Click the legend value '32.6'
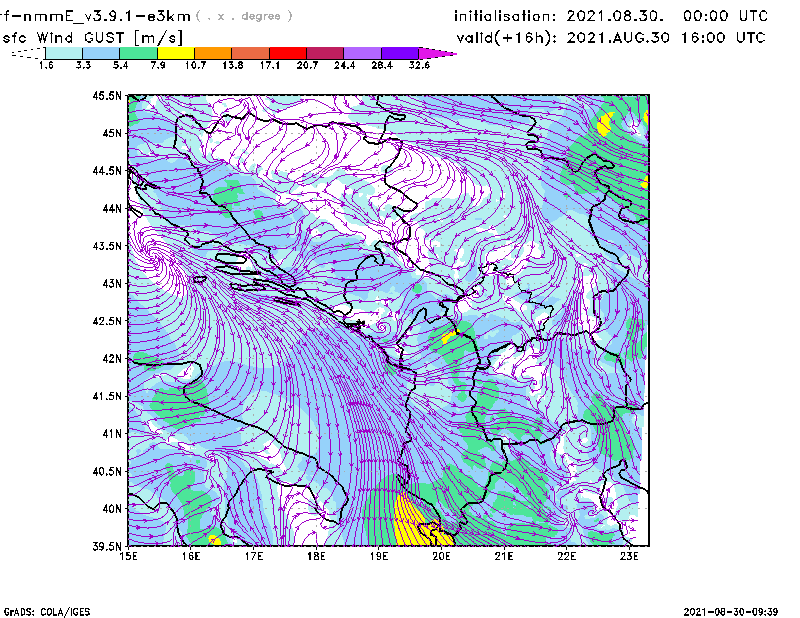 [x=419, y=65]
